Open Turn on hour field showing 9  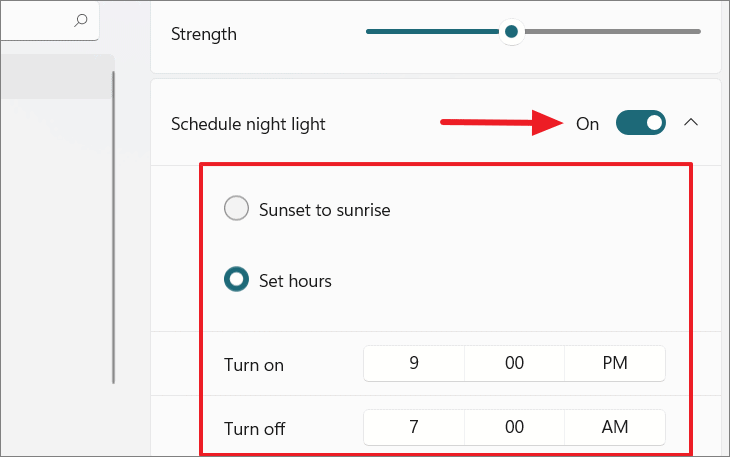(x=414, y=363)
